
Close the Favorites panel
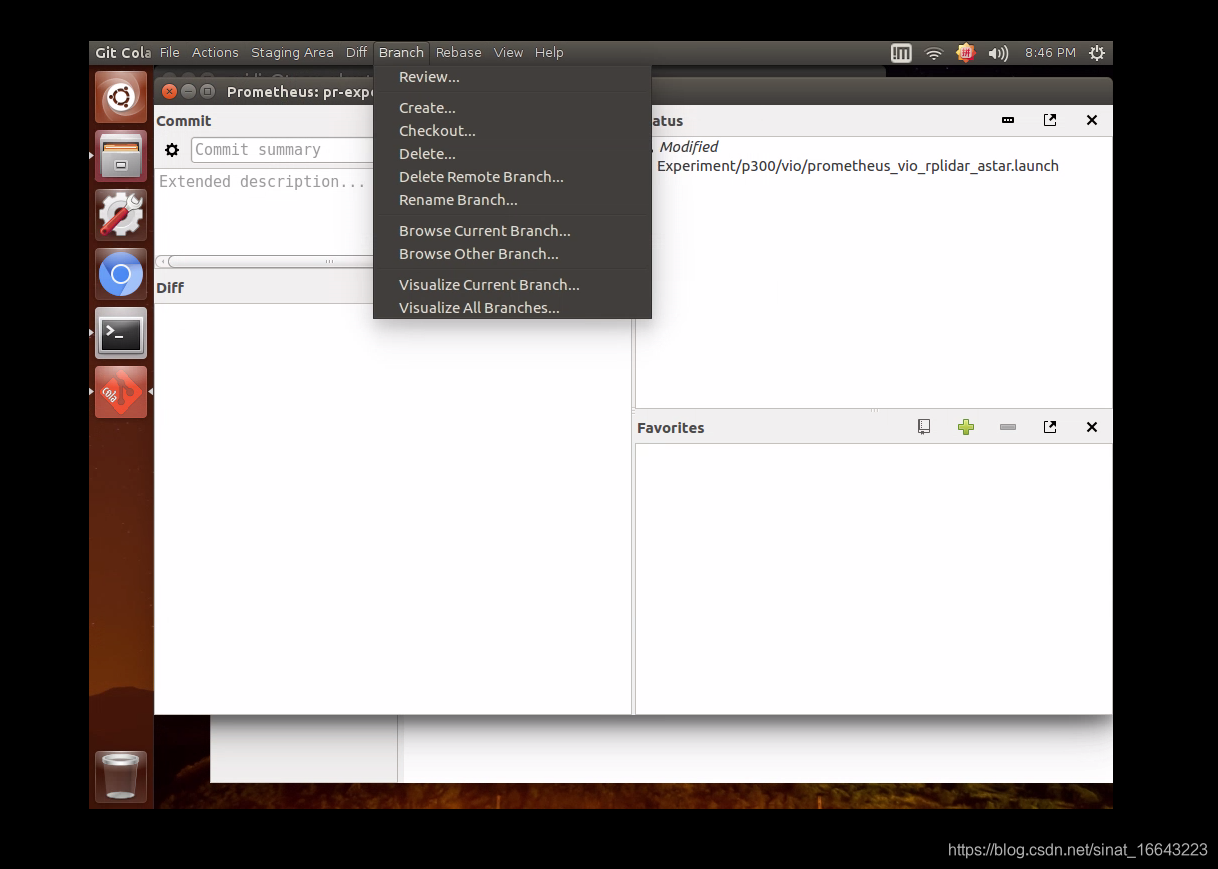1092,427
